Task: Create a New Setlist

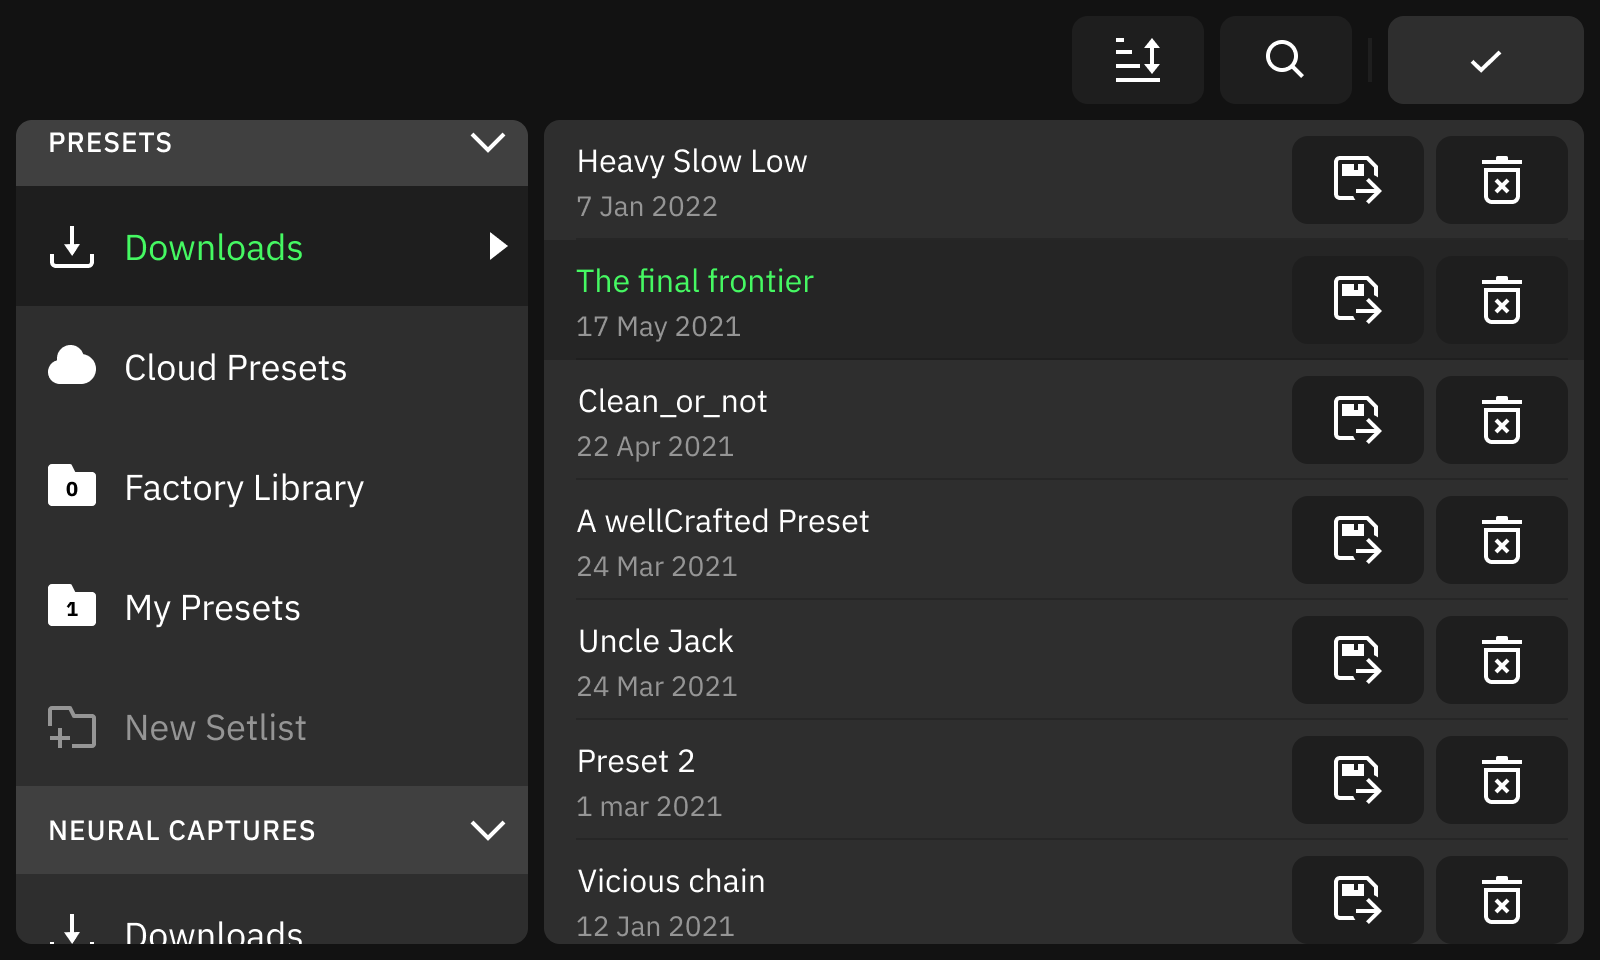Action: pyautogui.click(x=215, y=728)
